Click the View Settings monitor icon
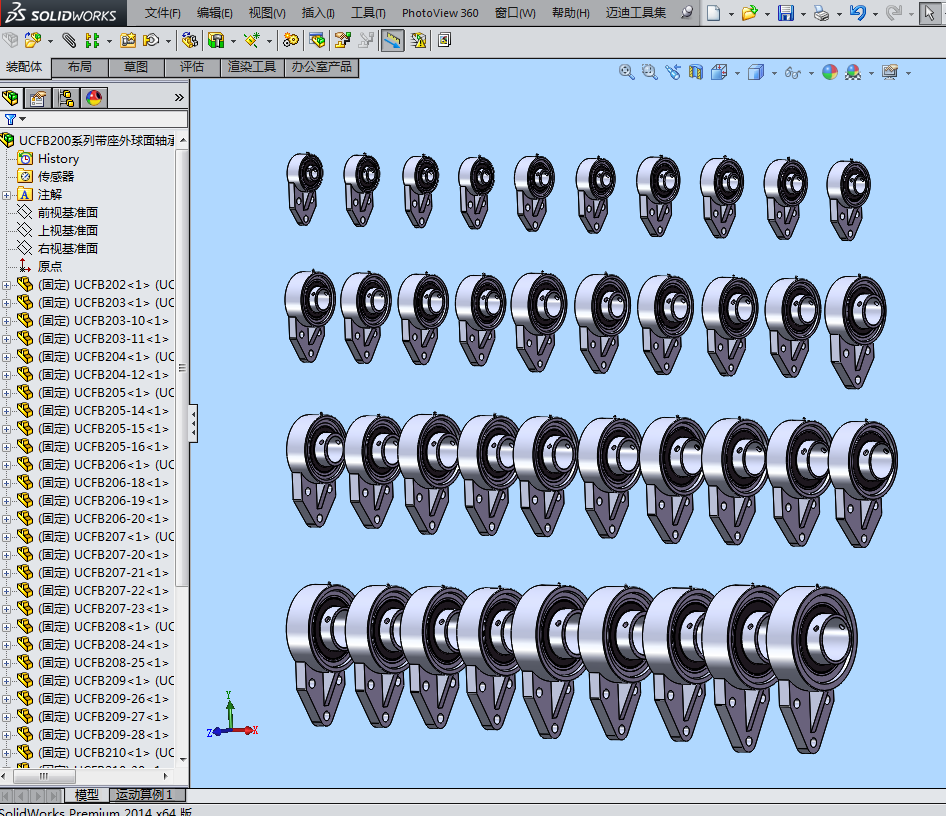Image resolution: width=946 pixels, height=816 pixels. coord(890,72)
